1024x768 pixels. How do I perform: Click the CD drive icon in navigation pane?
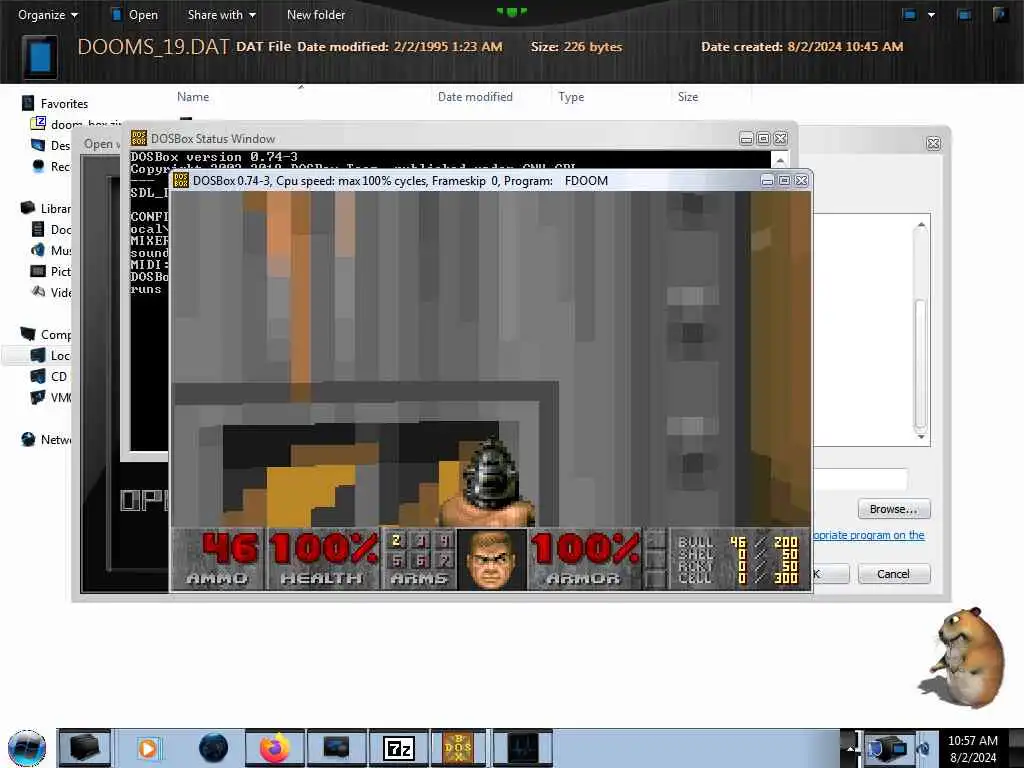[38, 376]
